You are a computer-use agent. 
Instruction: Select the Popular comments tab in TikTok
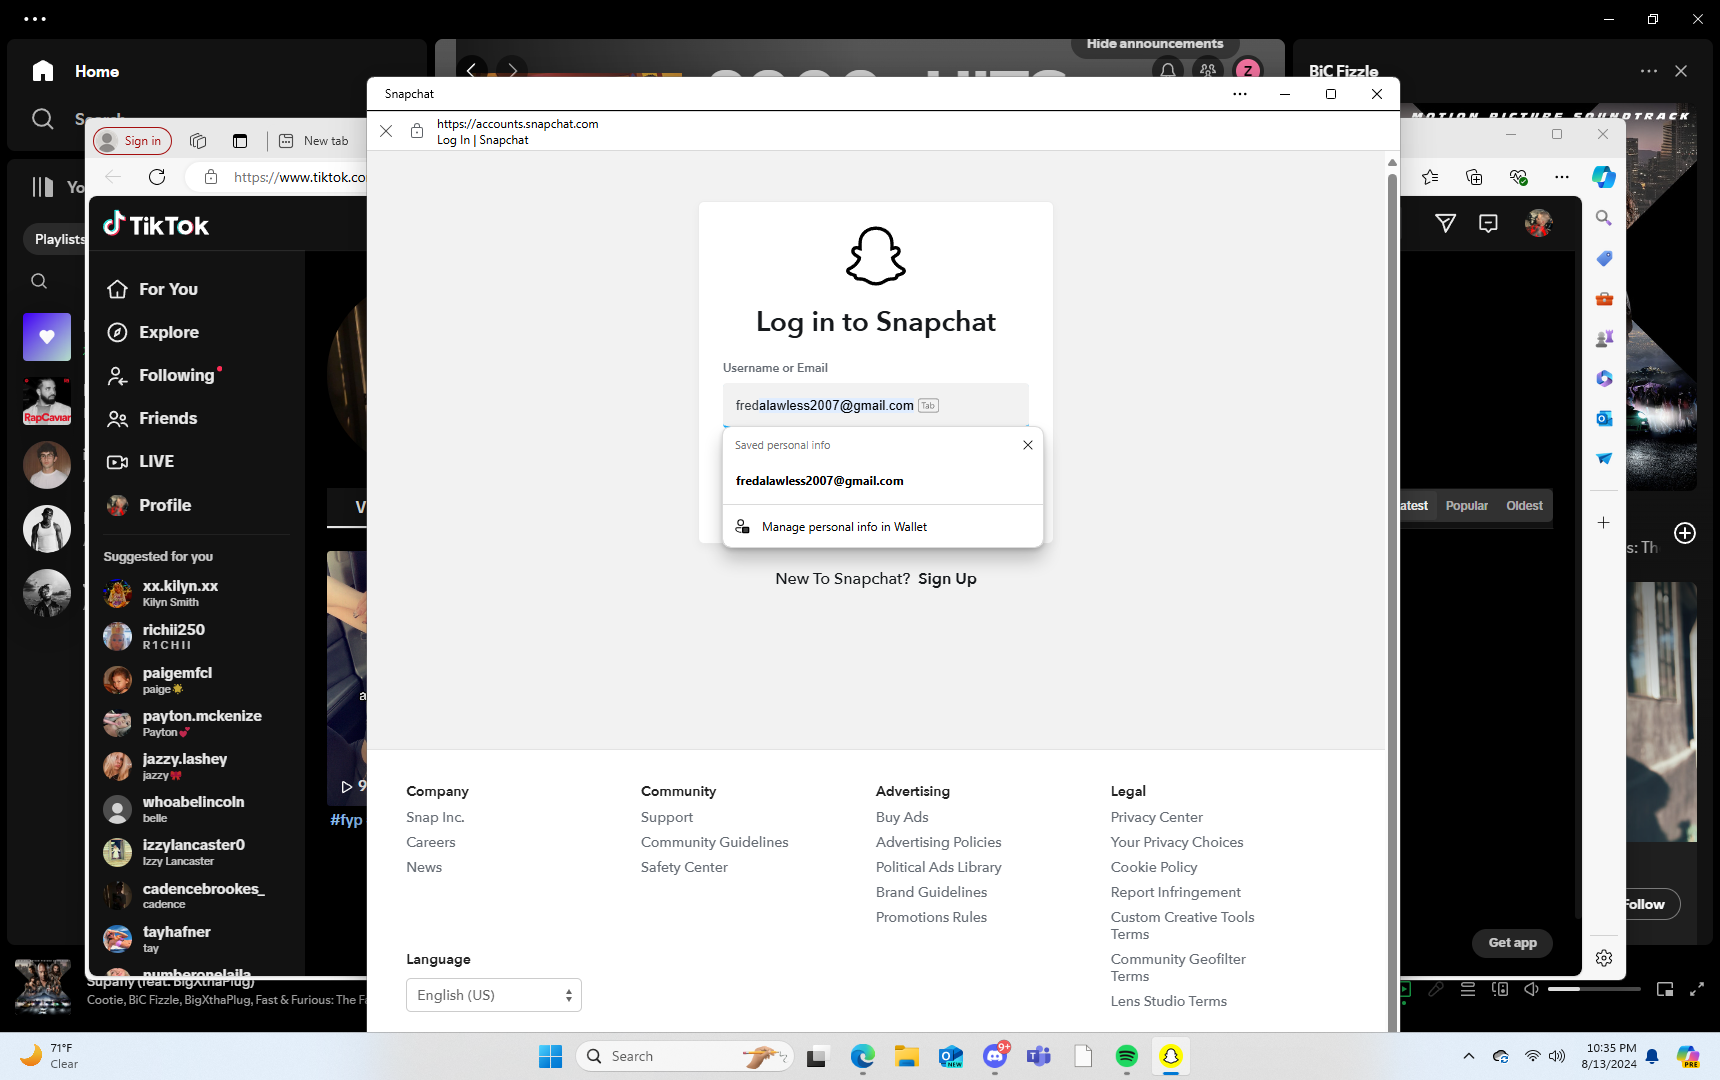(x=1466, y=506)
